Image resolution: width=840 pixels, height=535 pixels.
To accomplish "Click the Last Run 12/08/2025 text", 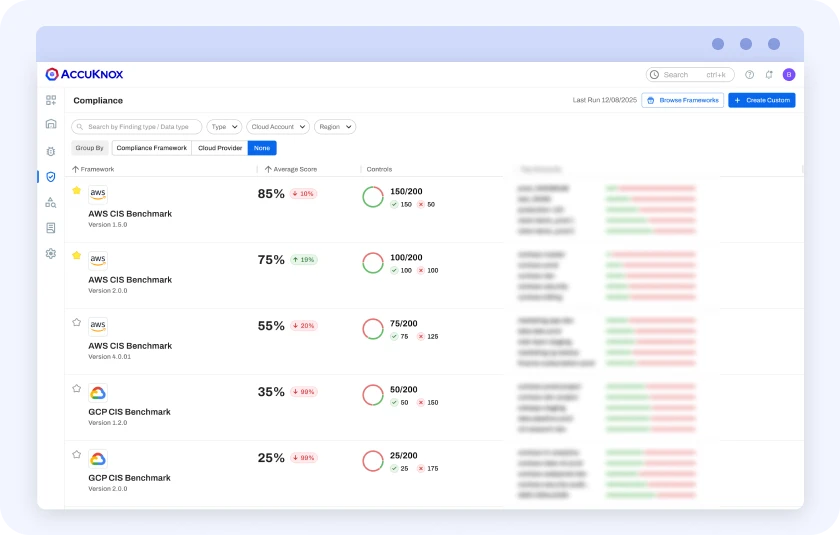I will tap(605, 100).
